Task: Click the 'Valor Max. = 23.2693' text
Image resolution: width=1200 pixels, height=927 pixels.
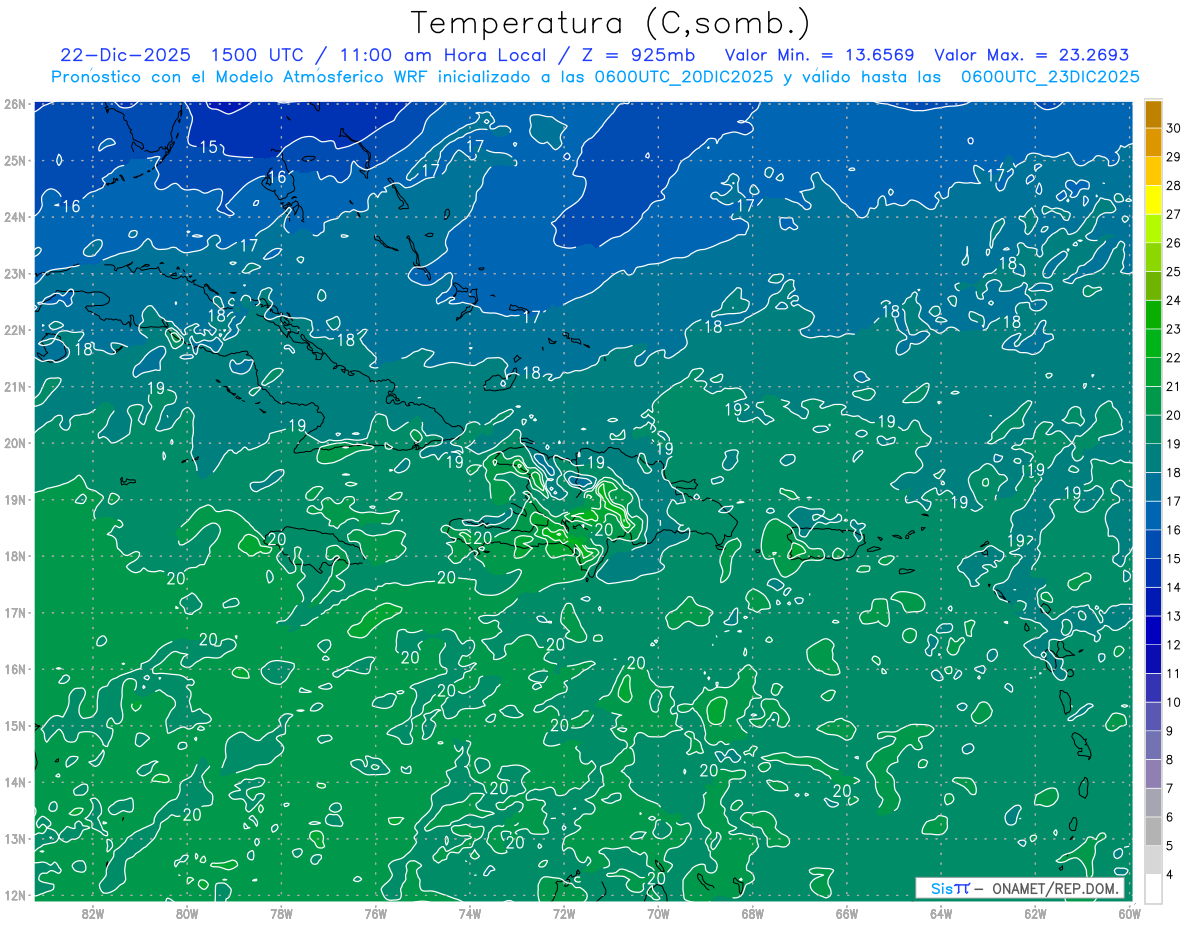Action: tap(1032, 55)
